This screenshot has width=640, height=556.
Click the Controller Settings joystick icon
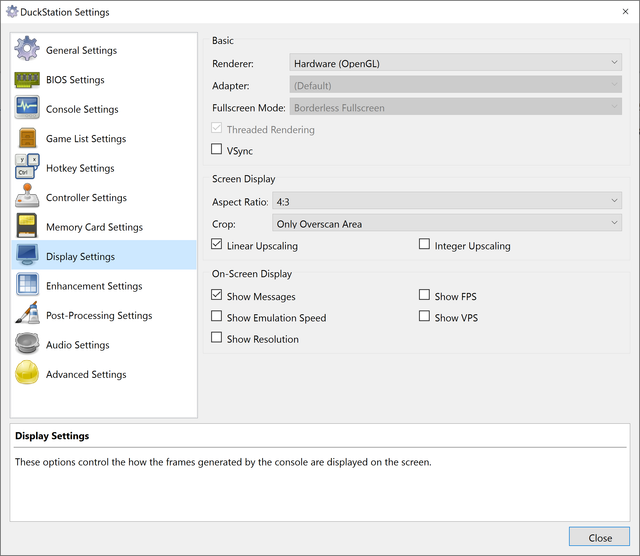(x=27, y=196)
